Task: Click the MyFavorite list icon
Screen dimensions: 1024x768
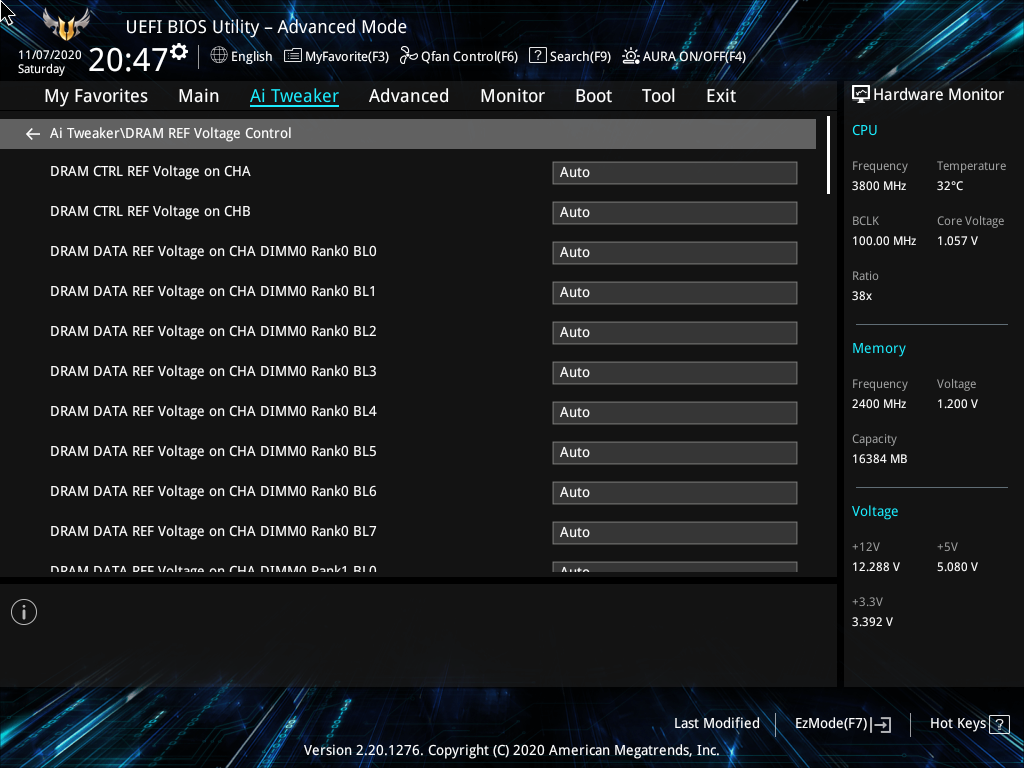Action: (x=293, y=56)
